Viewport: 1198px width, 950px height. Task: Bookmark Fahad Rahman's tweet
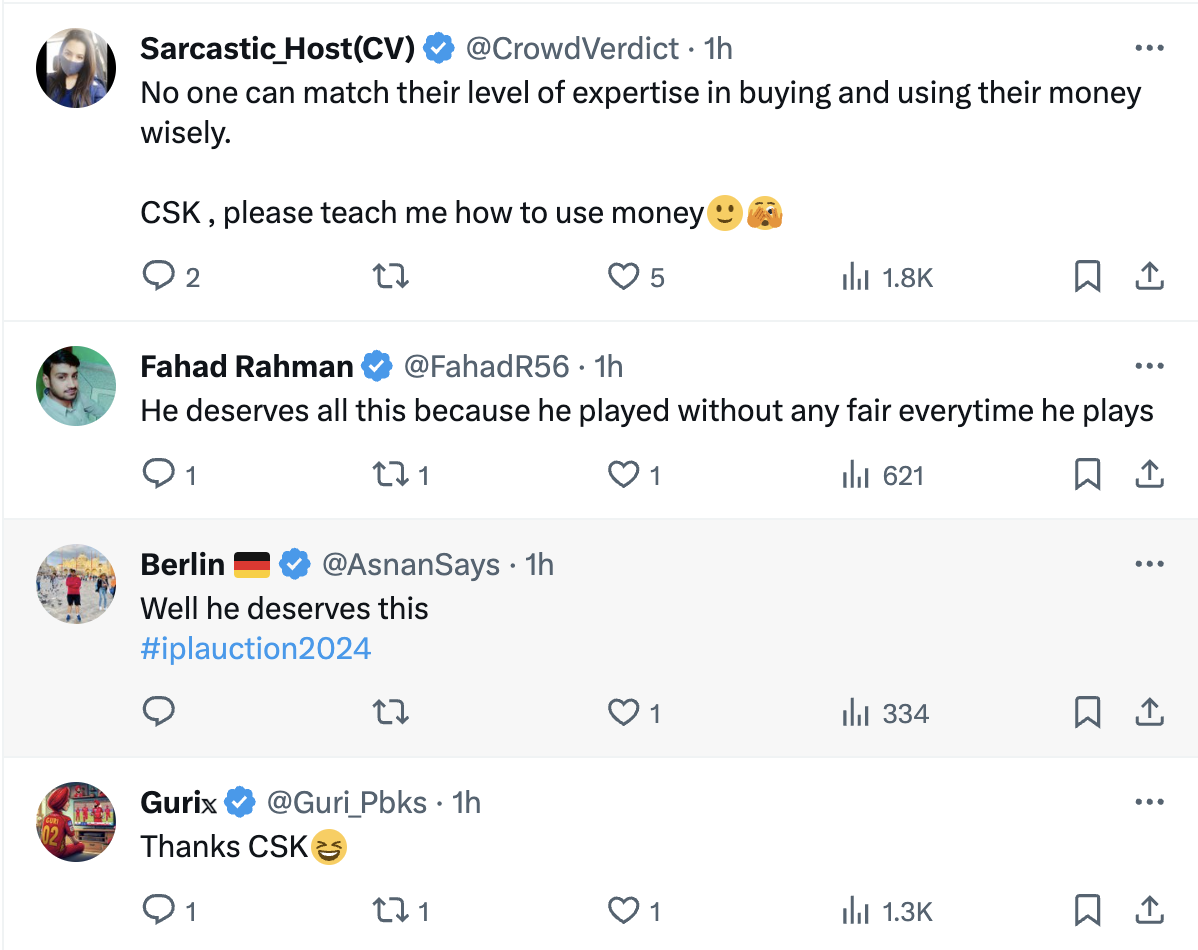[x=1087, y=475]
